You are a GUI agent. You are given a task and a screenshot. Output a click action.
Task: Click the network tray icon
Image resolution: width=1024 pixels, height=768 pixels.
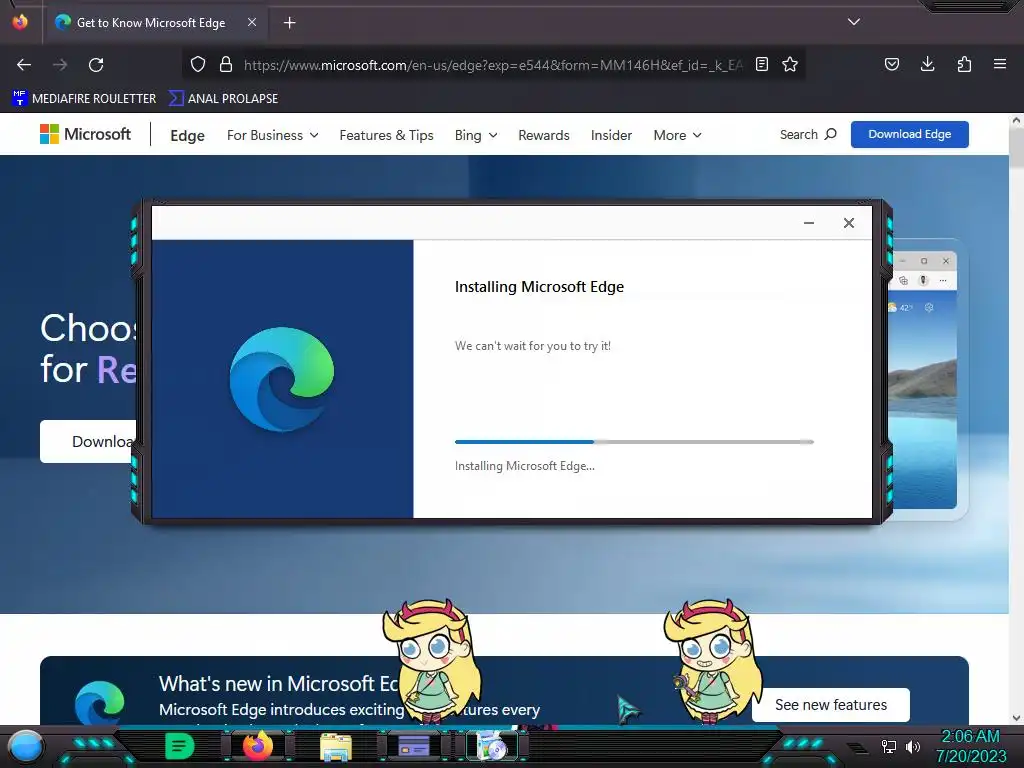pos(889,746)
